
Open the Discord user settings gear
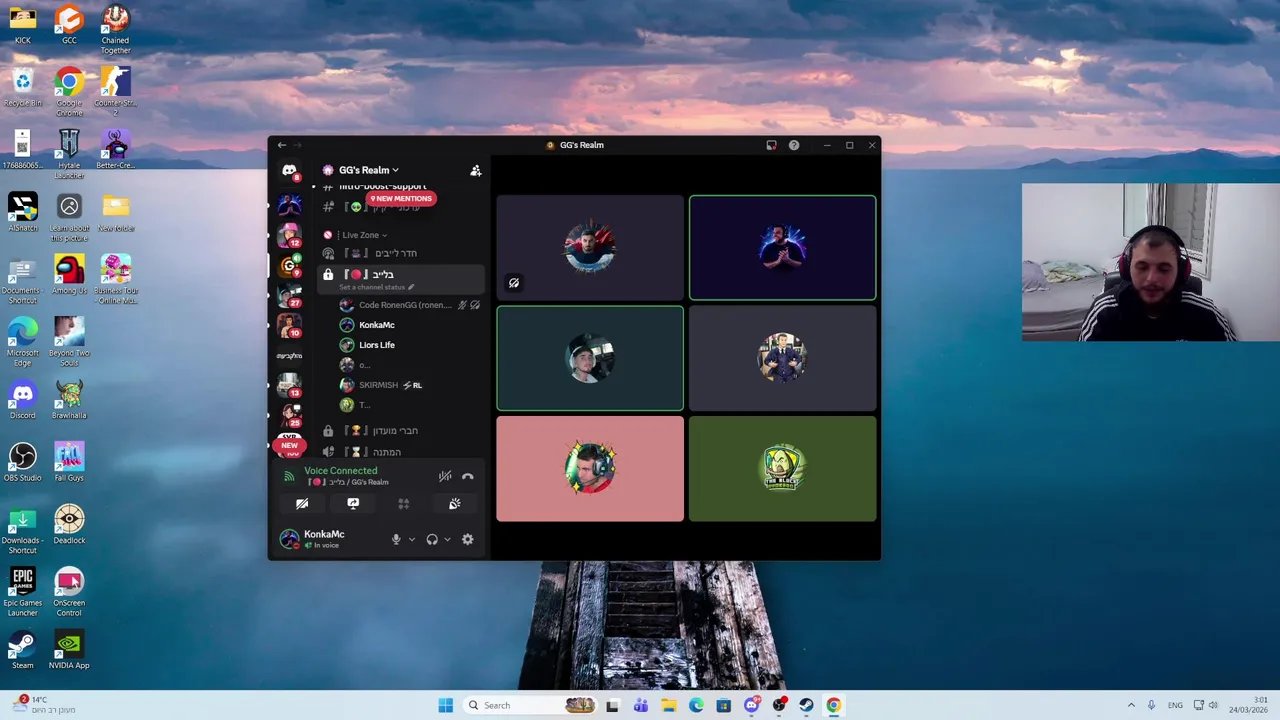[467, 539]
